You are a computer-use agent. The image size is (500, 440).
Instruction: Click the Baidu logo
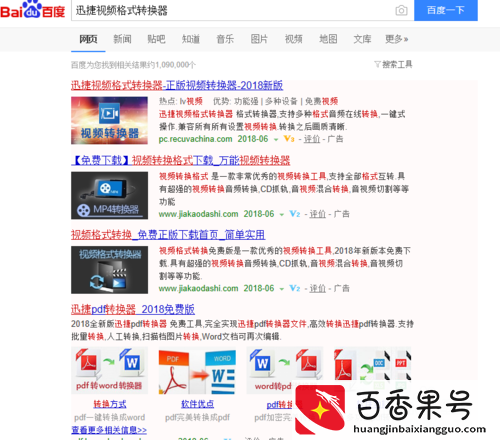coord(32,10)
